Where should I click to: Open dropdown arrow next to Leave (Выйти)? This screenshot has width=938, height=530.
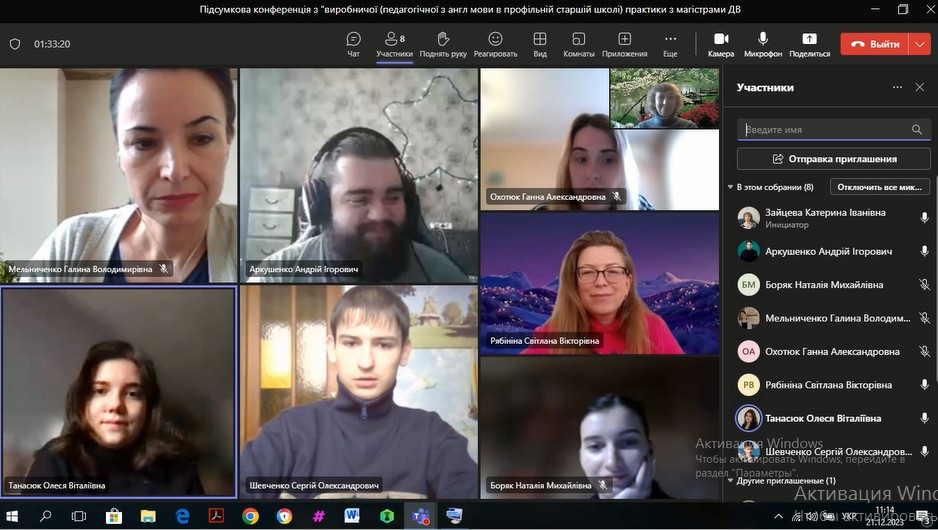[x=920, y=44]
